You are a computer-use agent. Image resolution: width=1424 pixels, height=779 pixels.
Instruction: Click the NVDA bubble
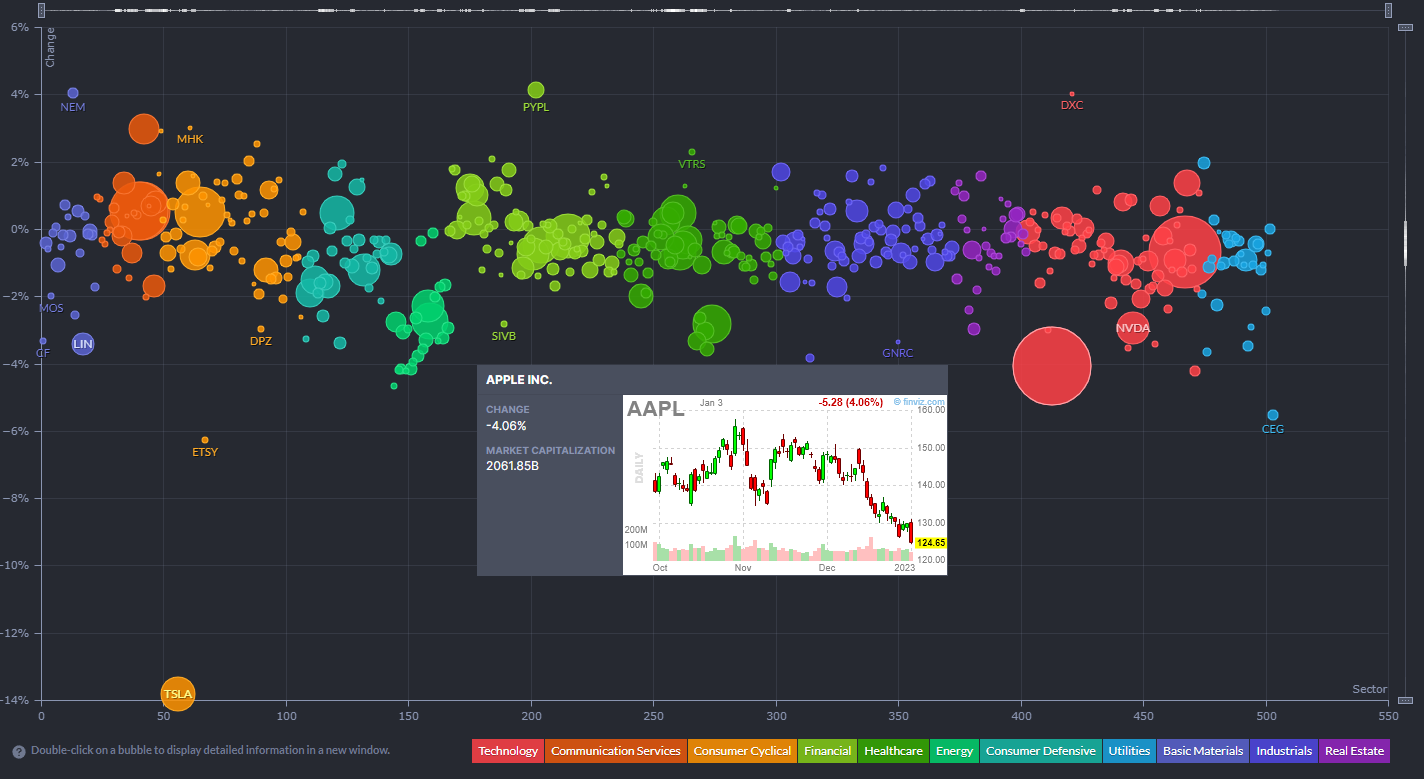click(1133, 327)
